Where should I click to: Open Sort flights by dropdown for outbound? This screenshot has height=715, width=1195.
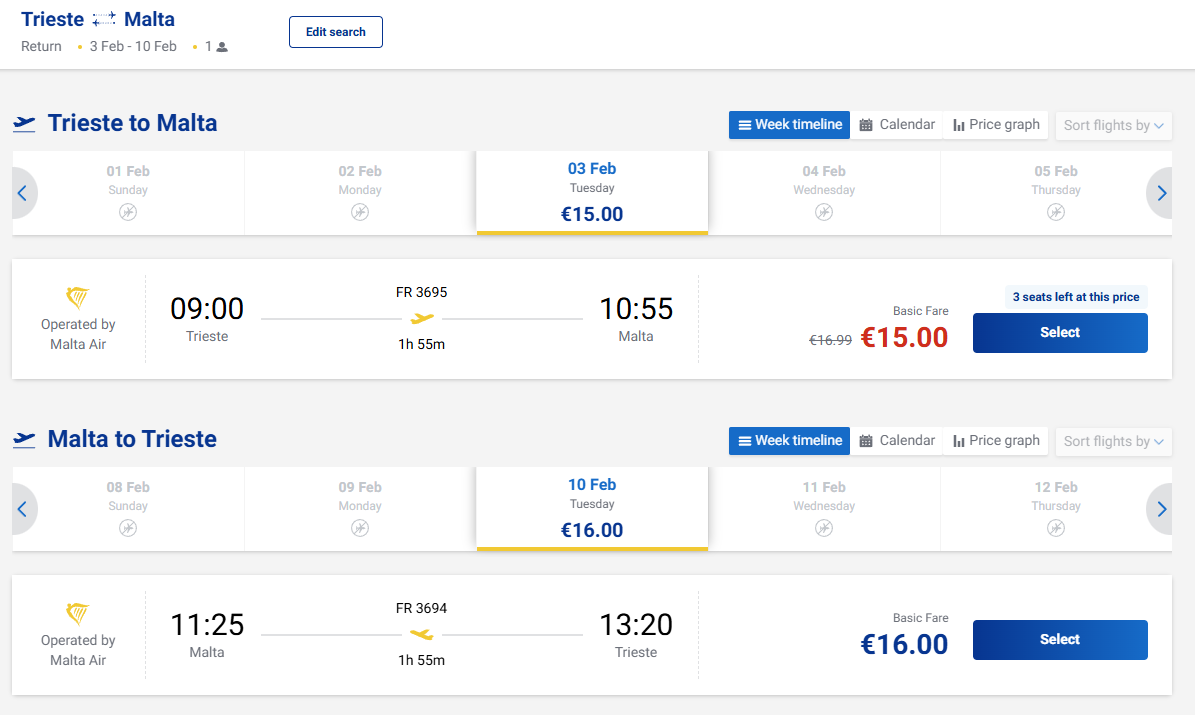(1113, 126)
